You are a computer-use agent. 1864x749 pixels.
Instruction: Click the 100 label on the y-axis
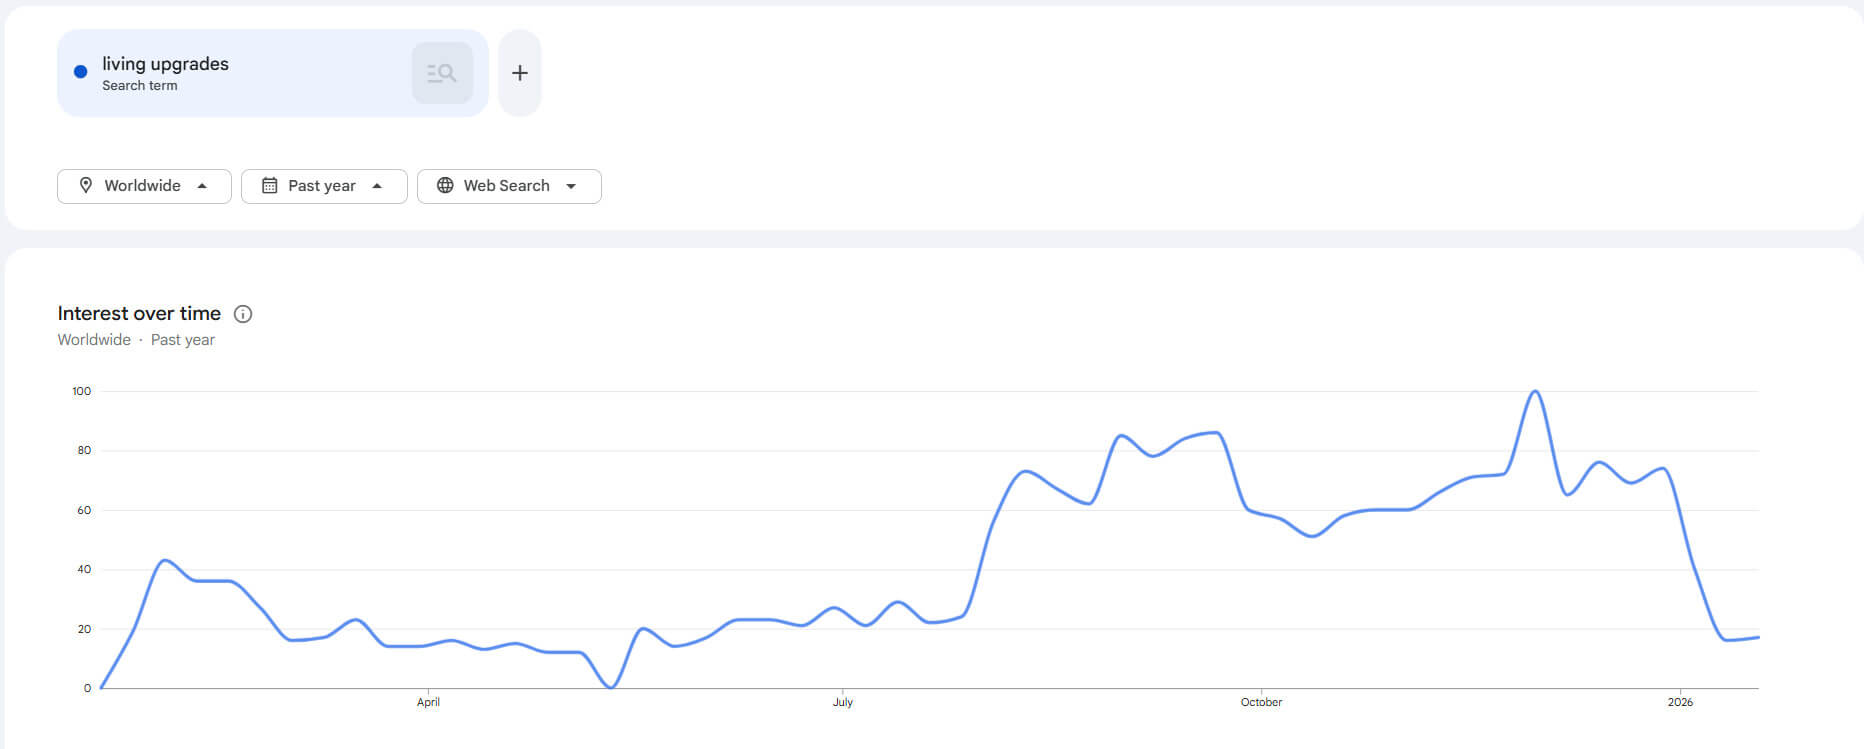tap(81, 391)
